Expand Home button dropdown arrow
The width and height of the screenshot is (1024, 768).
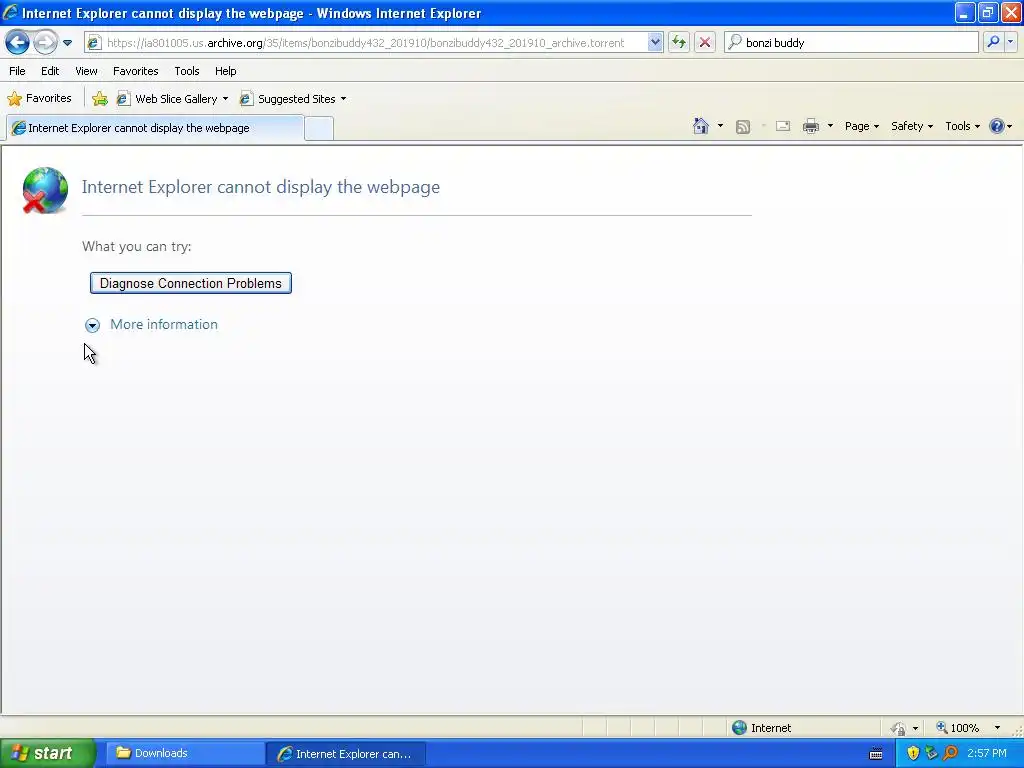point(720,126)
